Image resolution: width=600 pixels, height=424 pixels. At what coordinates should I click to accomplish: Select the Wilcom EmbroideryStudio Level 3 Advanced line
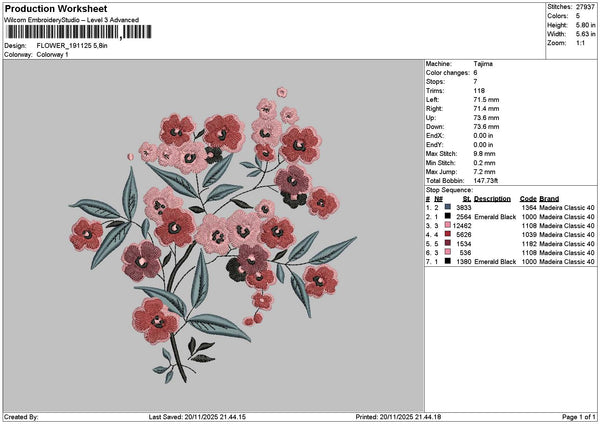72,20
